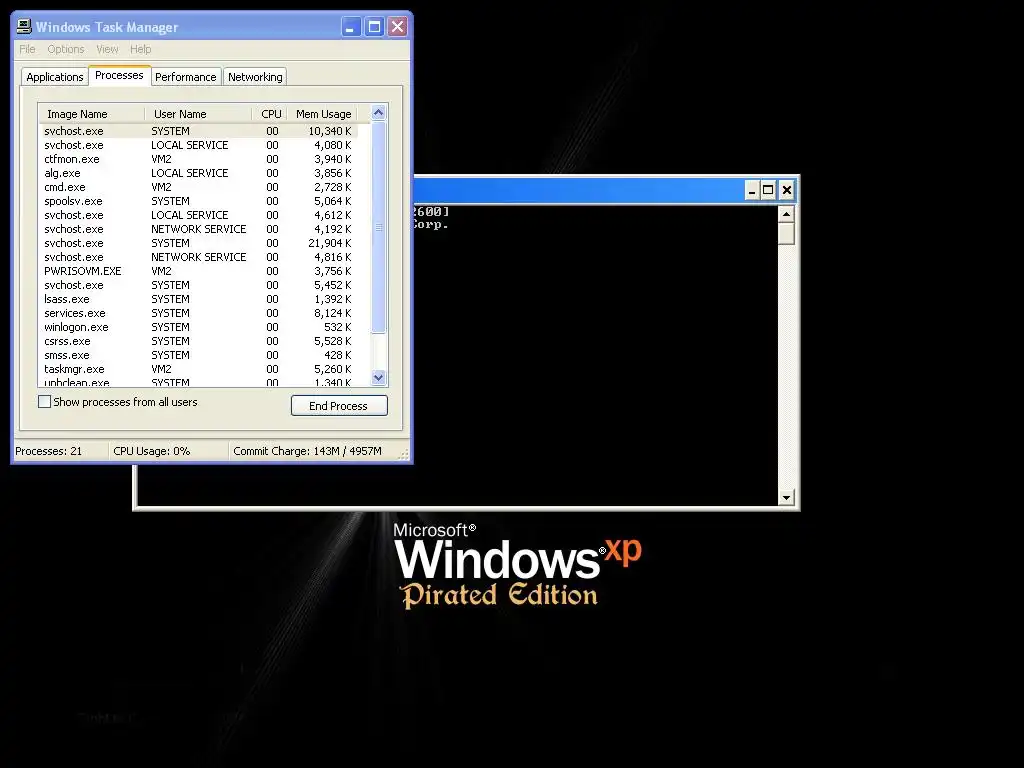Select the csrss.exe process

pos(198,342)
